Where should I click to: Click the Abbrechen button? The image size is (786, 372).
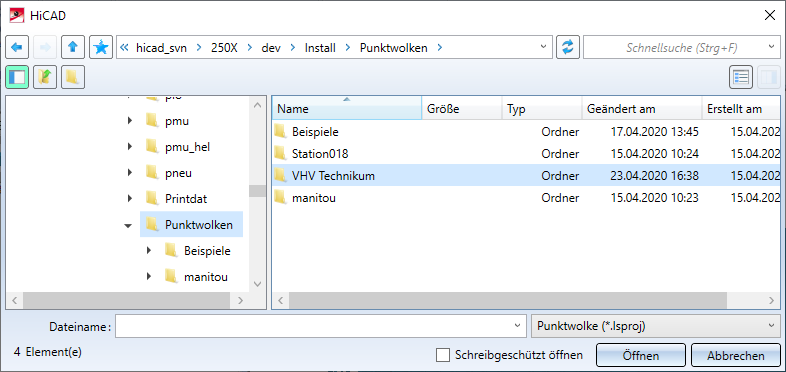736,355
